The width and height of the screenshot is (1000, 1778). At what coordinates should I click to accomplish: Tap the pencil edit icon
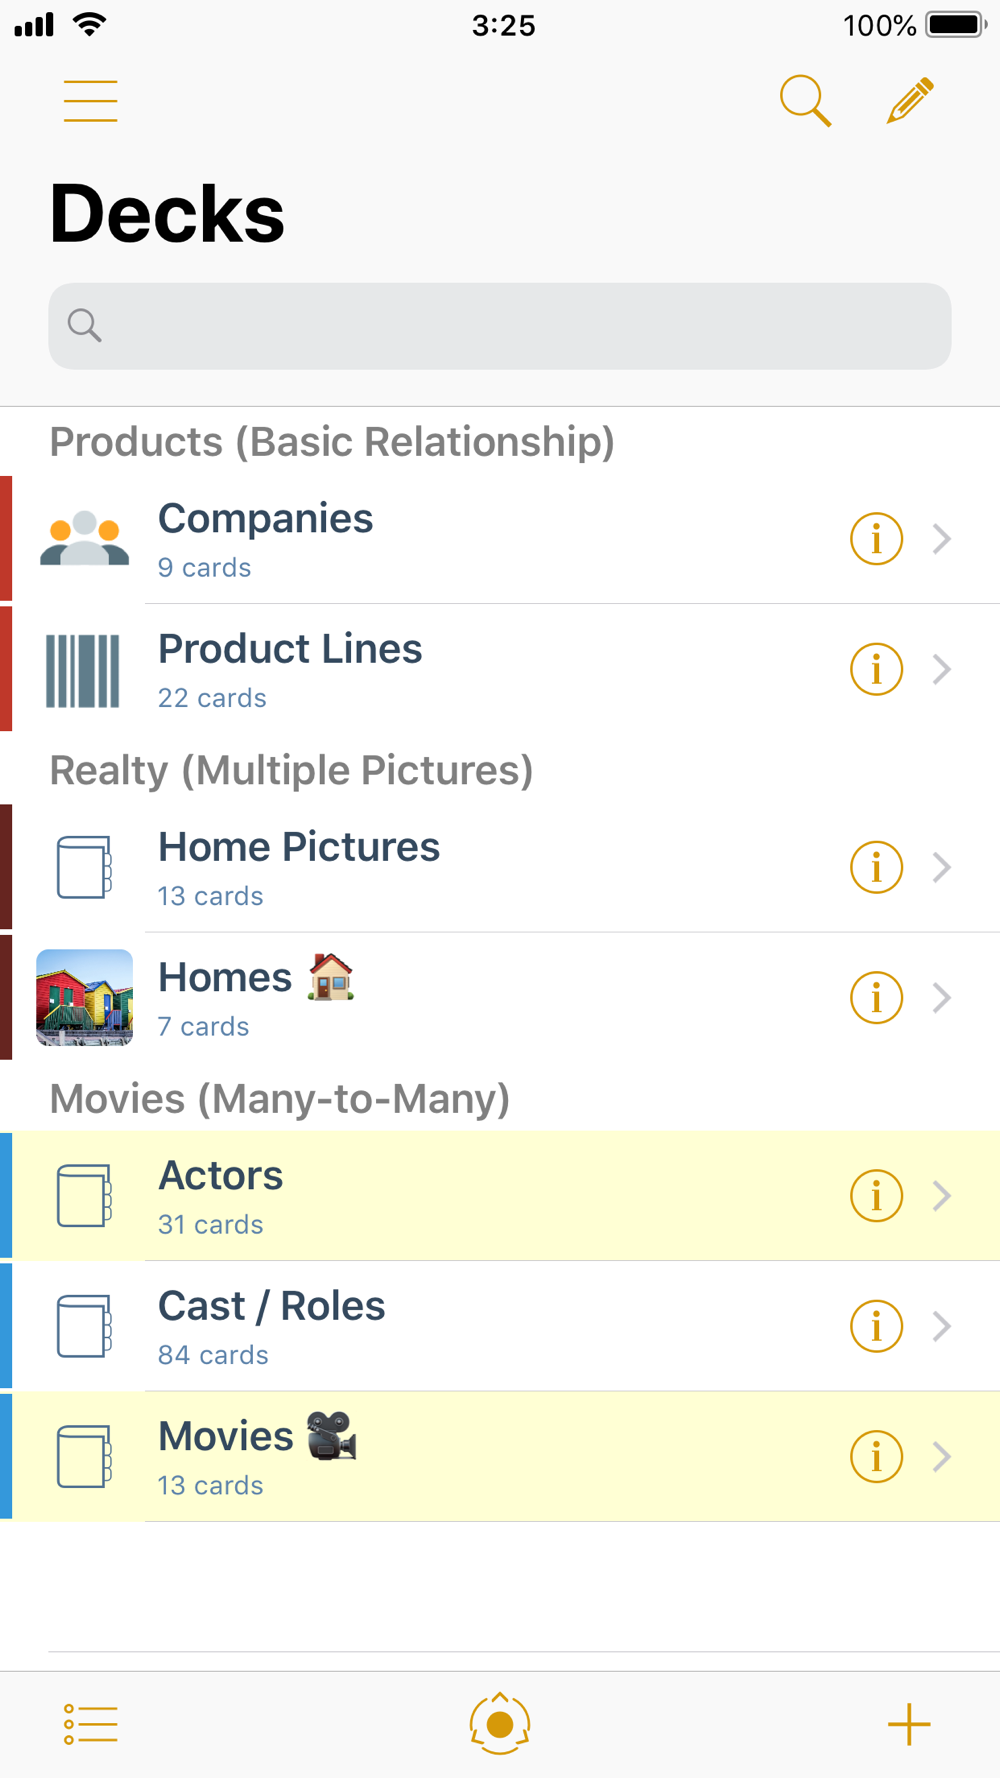910,101
